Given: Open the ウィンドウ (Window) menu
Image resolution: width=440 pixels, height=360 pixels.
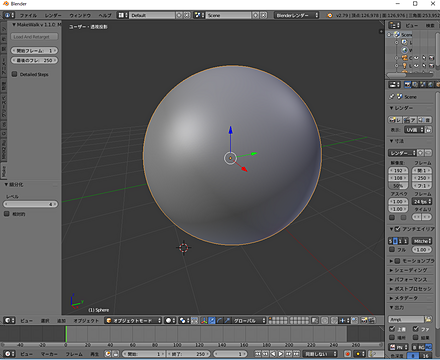Looking at the screenshot, I should point(80,15).
